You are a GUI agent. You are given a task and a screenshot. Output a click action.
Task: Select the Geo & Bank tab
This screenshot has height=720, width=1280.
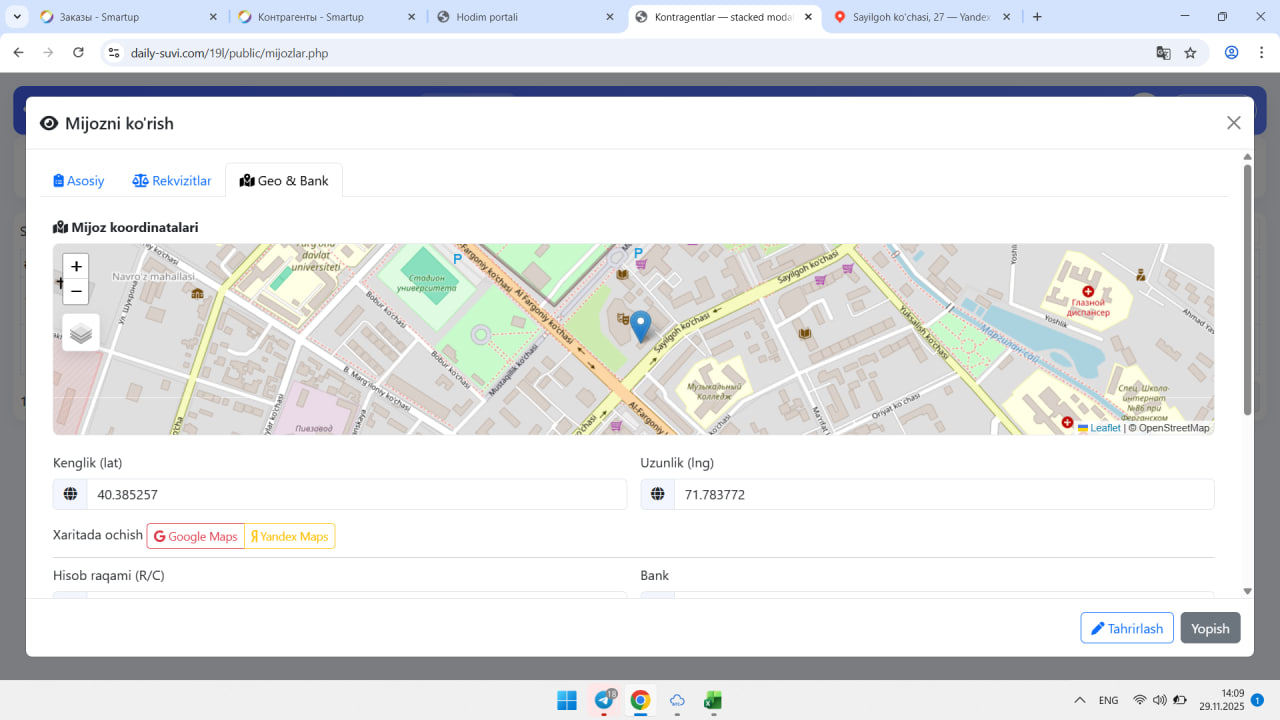284,181
